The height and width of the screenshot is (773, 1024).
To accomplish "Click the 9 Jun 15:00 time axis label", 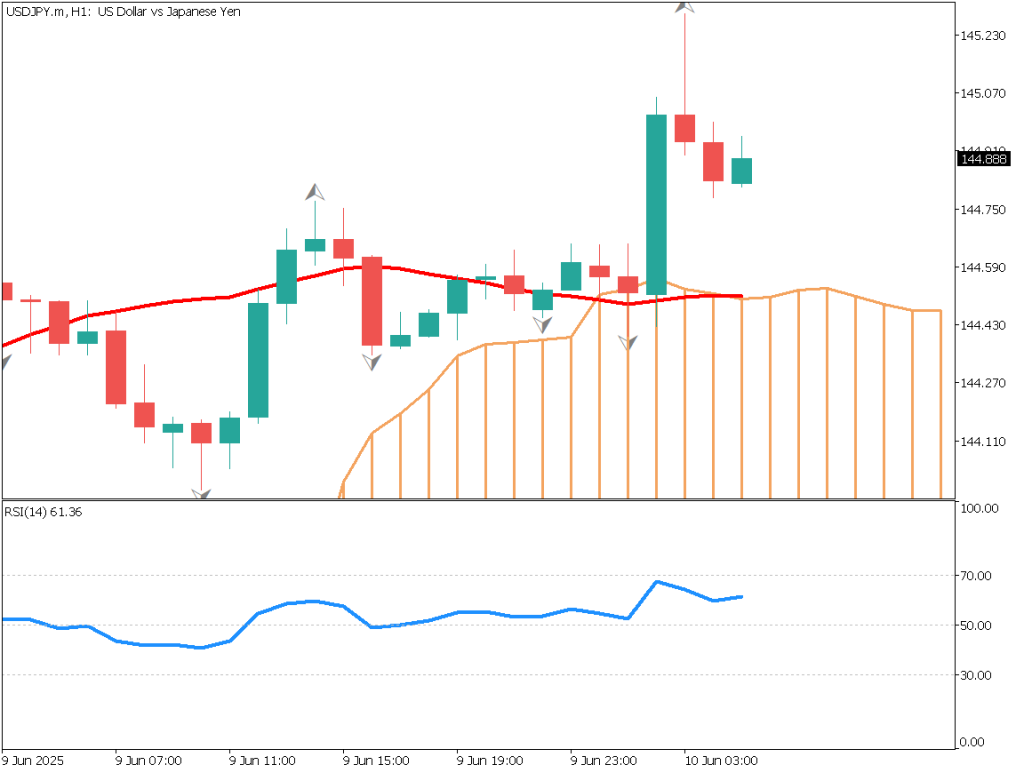I will tap(376, 760).
